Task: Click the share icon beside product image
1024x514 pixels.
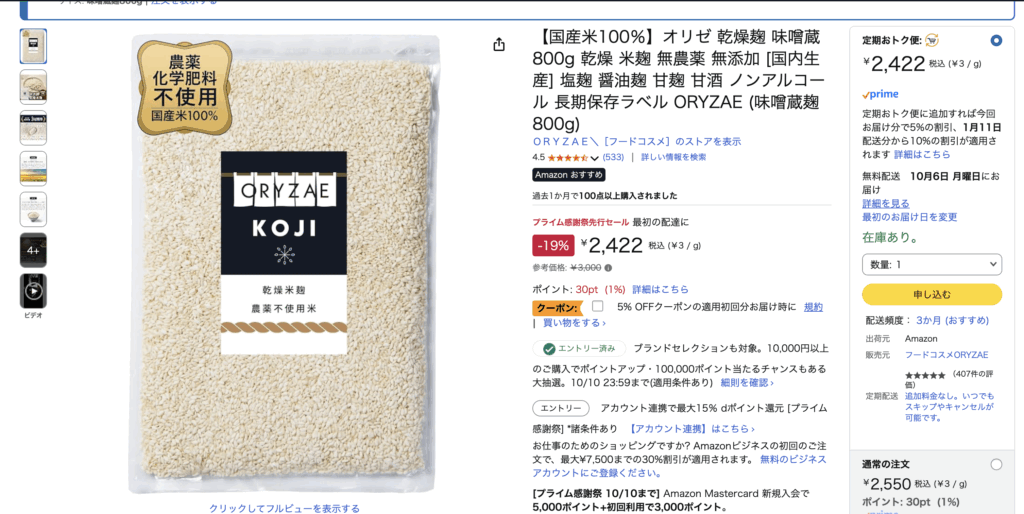Action: [499, 44]
